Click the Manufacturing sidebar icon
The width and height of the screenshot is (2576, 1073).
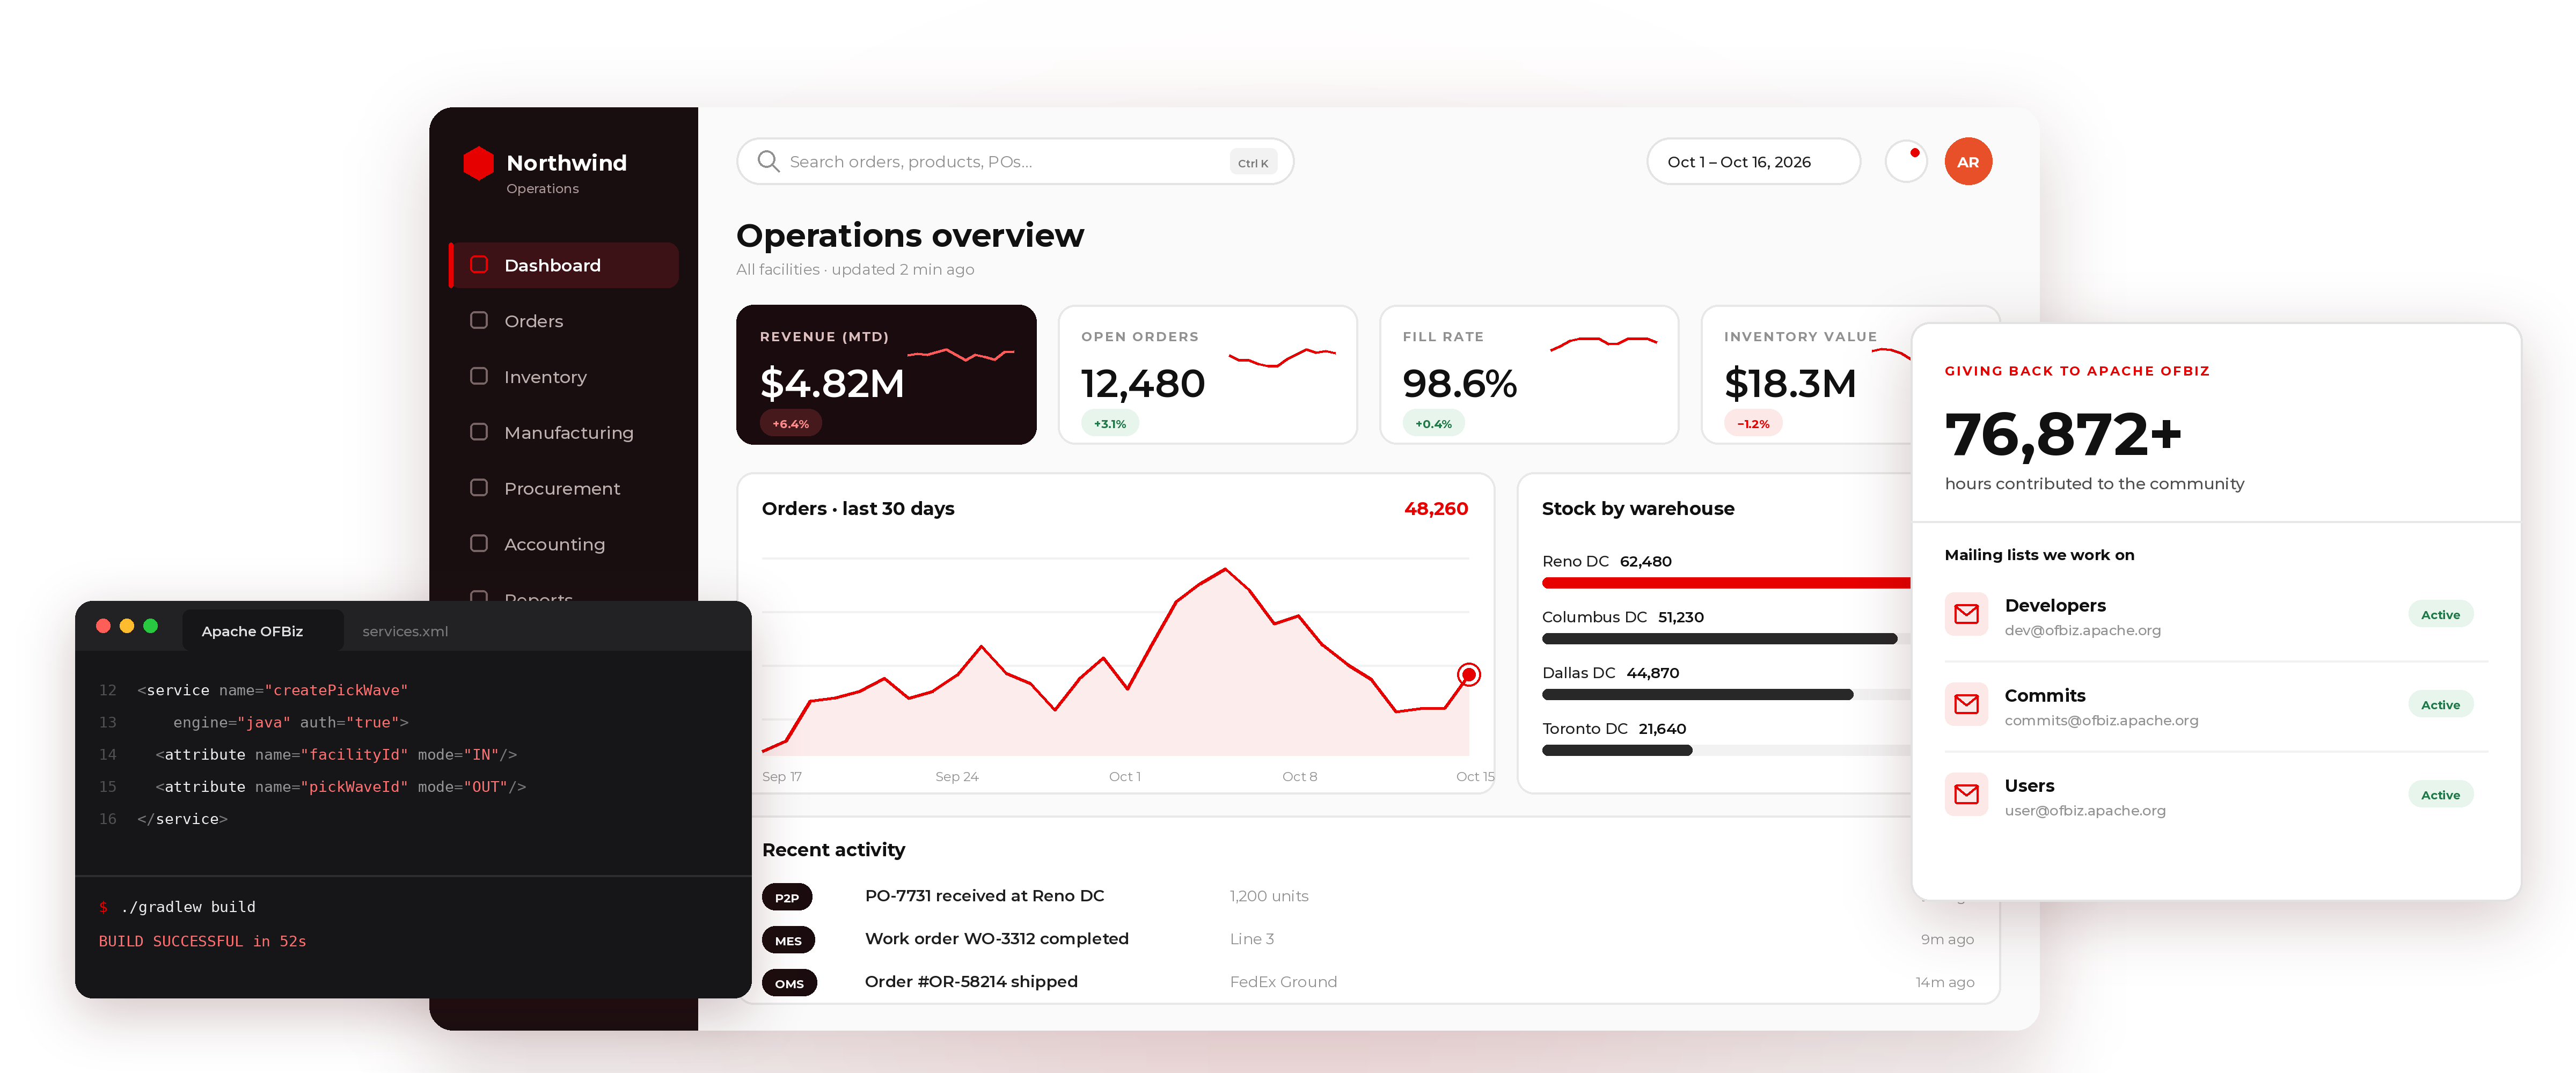pyautogui.click(x=479, y=432)
